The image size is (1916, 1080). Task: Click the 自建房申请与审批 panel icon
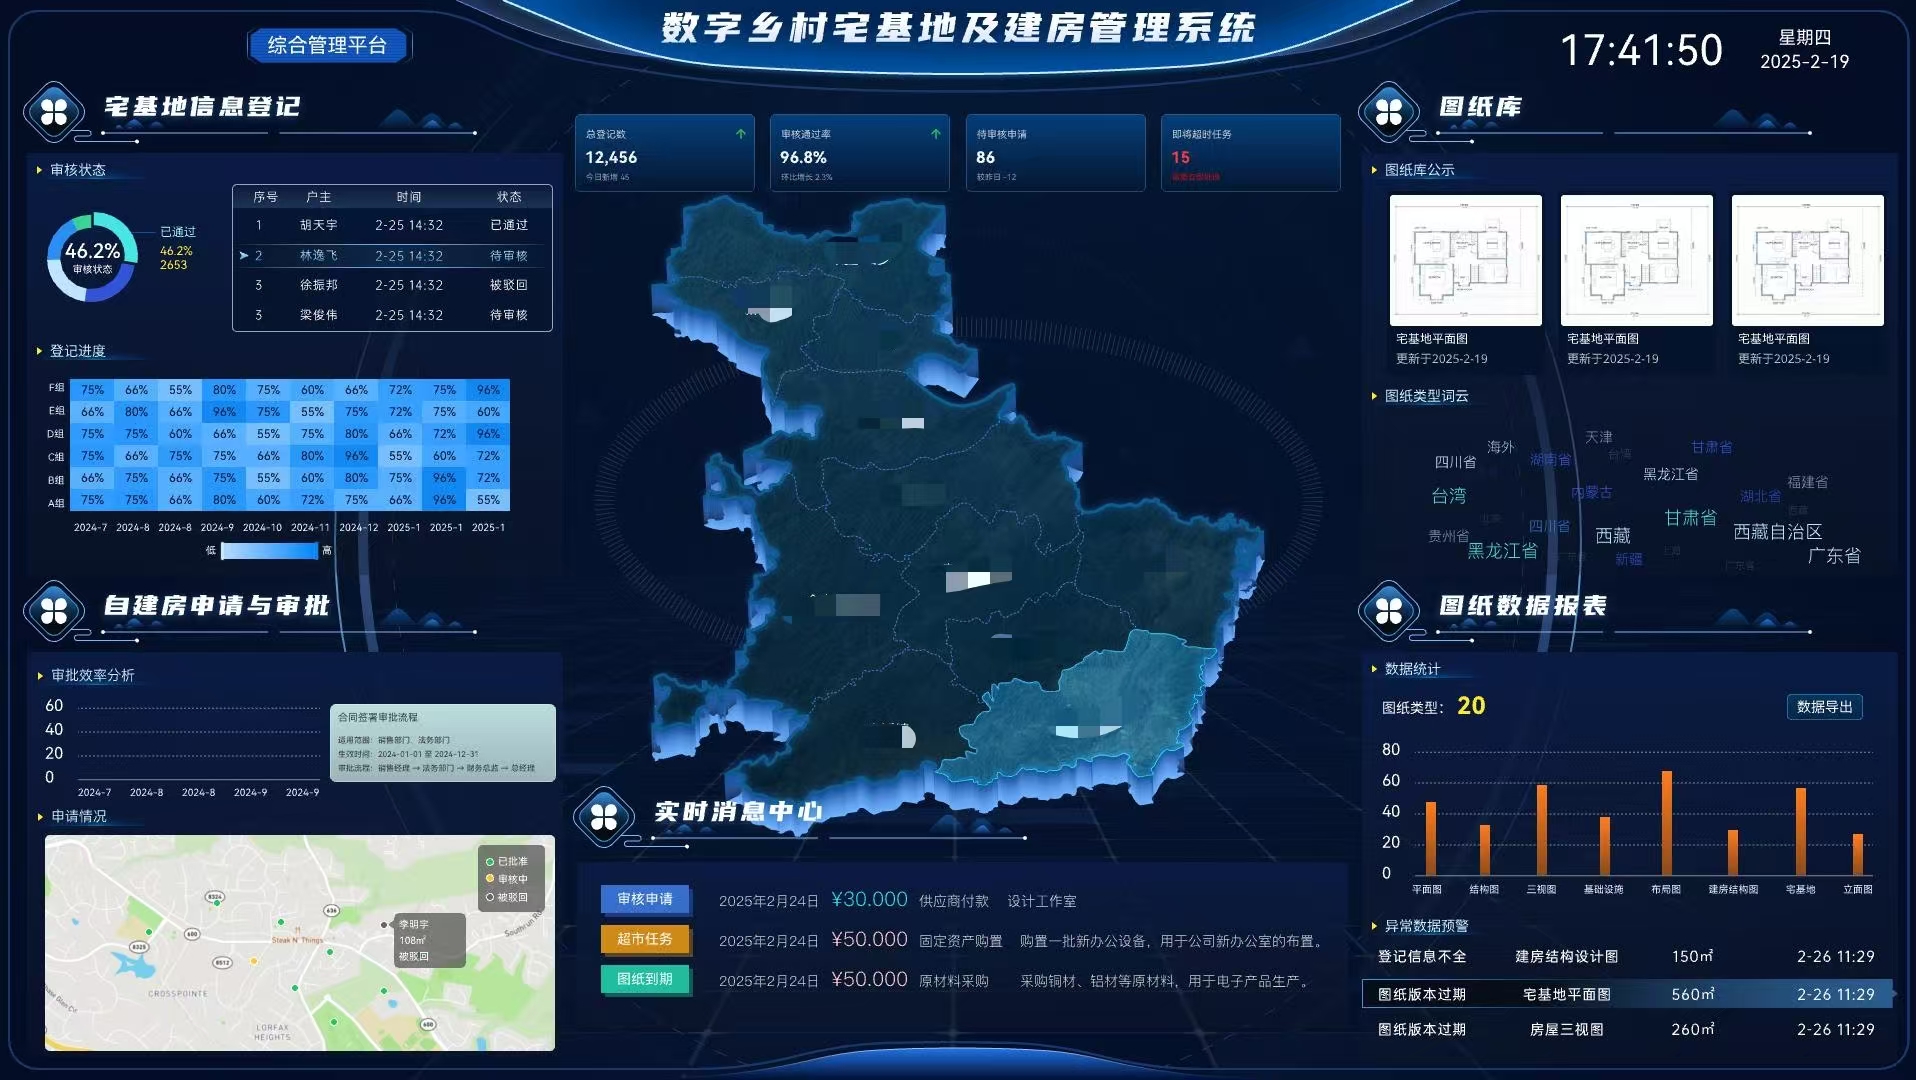click(55, 611)
